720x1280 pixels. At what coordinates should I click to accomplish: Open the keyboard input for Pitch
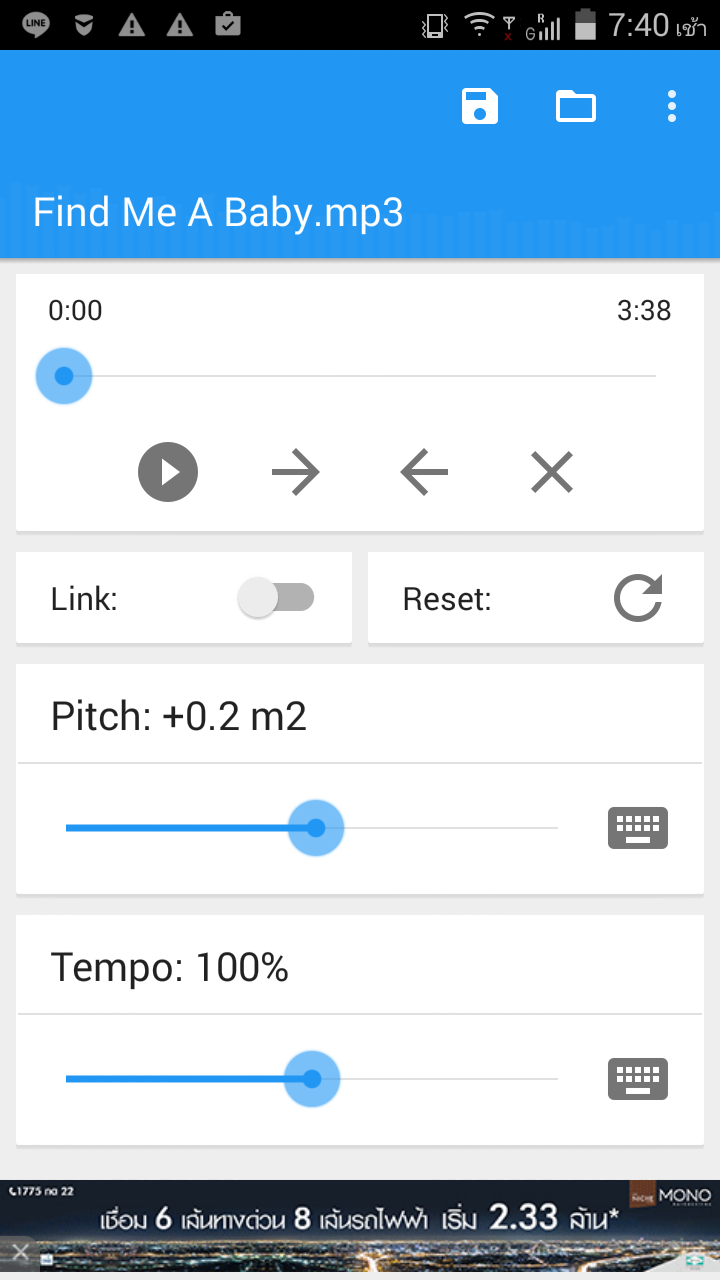click(638, 828)
